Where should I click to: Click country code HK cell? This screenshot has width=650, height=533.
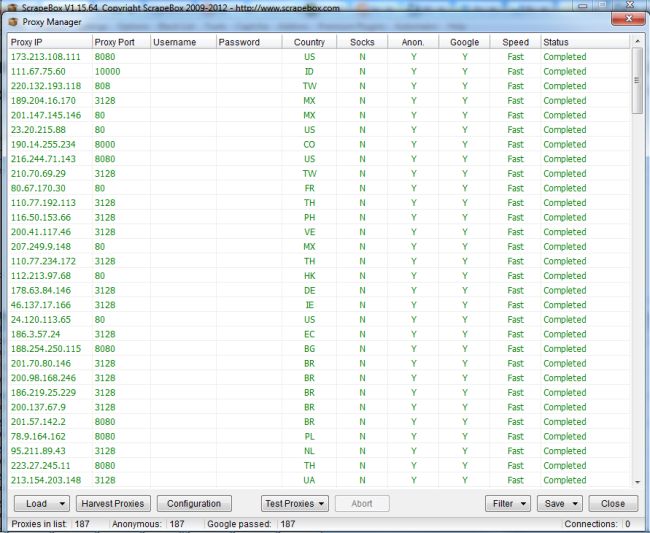309,276
